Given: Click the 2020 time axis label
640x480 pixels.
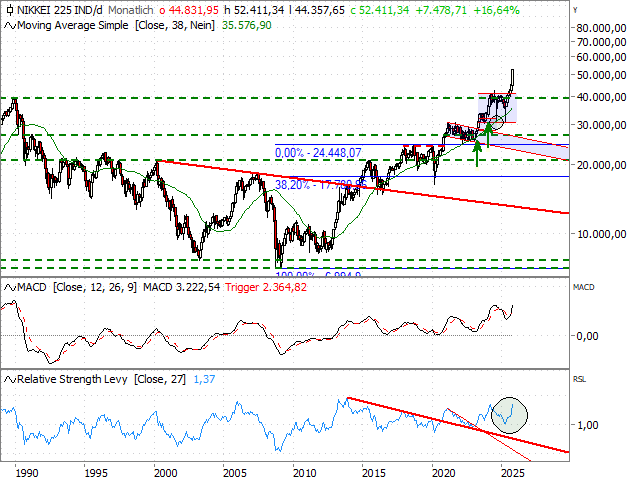Looking at the screenshot, I should 444,473.
